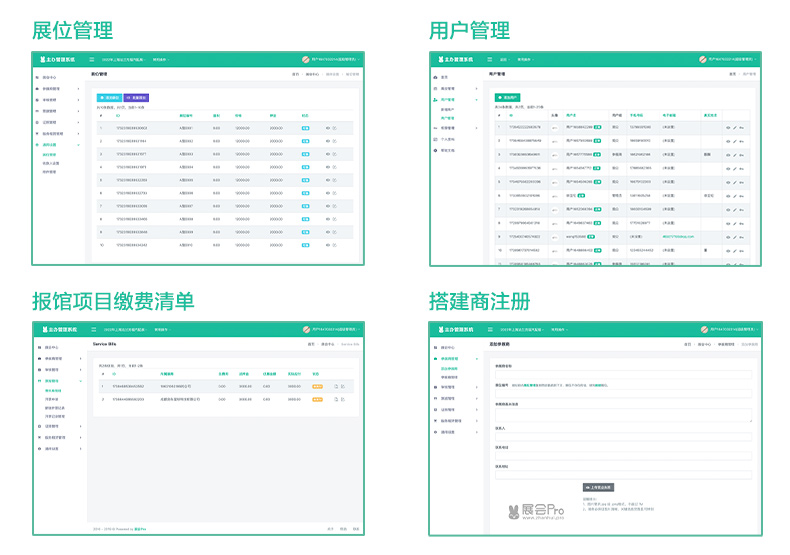Open the event dropdown in 搭建商注册 header
The height and width of the screenshot is (555, 790).
[522, 329]
